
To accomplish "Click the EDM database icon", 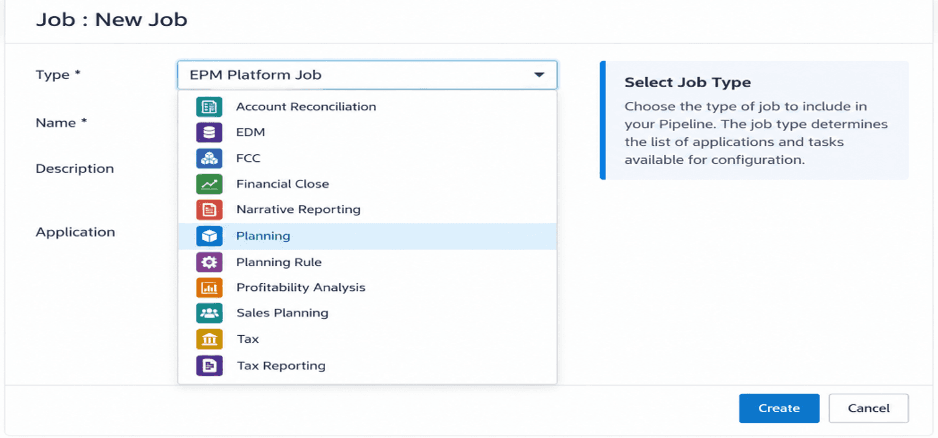I will coord(209,133).
